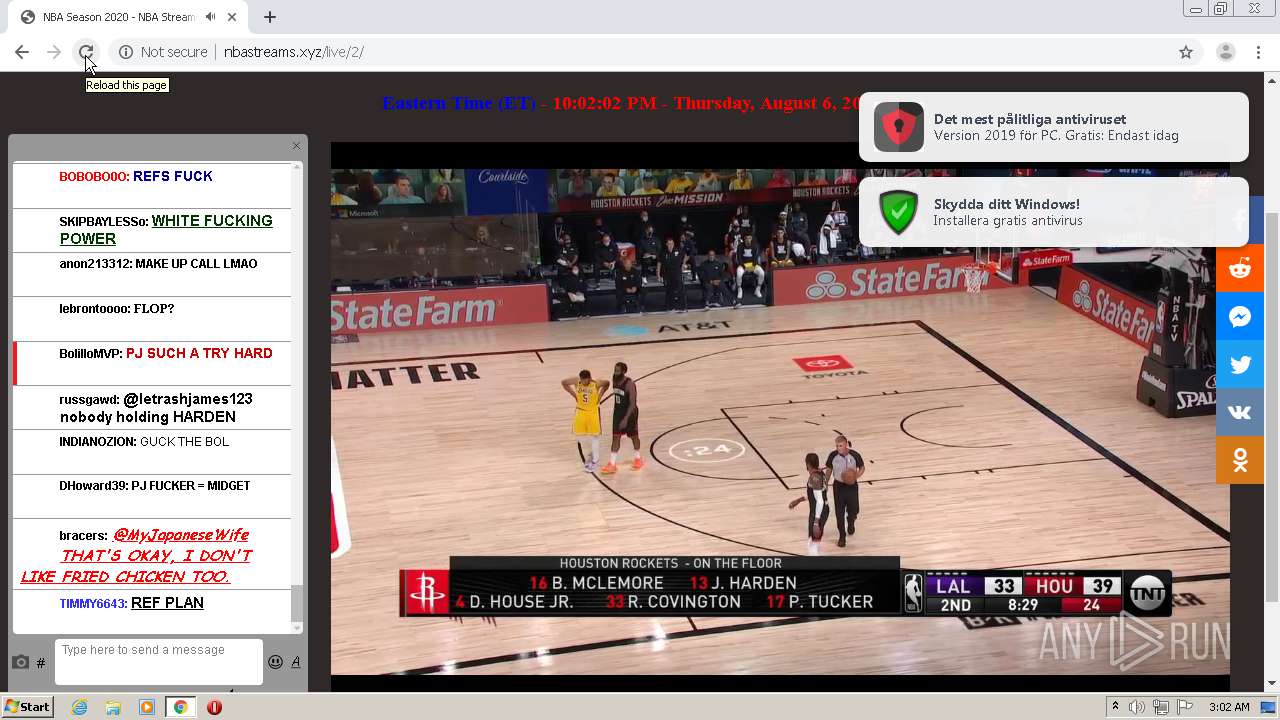Open Windows Media Player from the taskbar
Viewport: 1280px width, 720px height.
(x=147, y=707)
